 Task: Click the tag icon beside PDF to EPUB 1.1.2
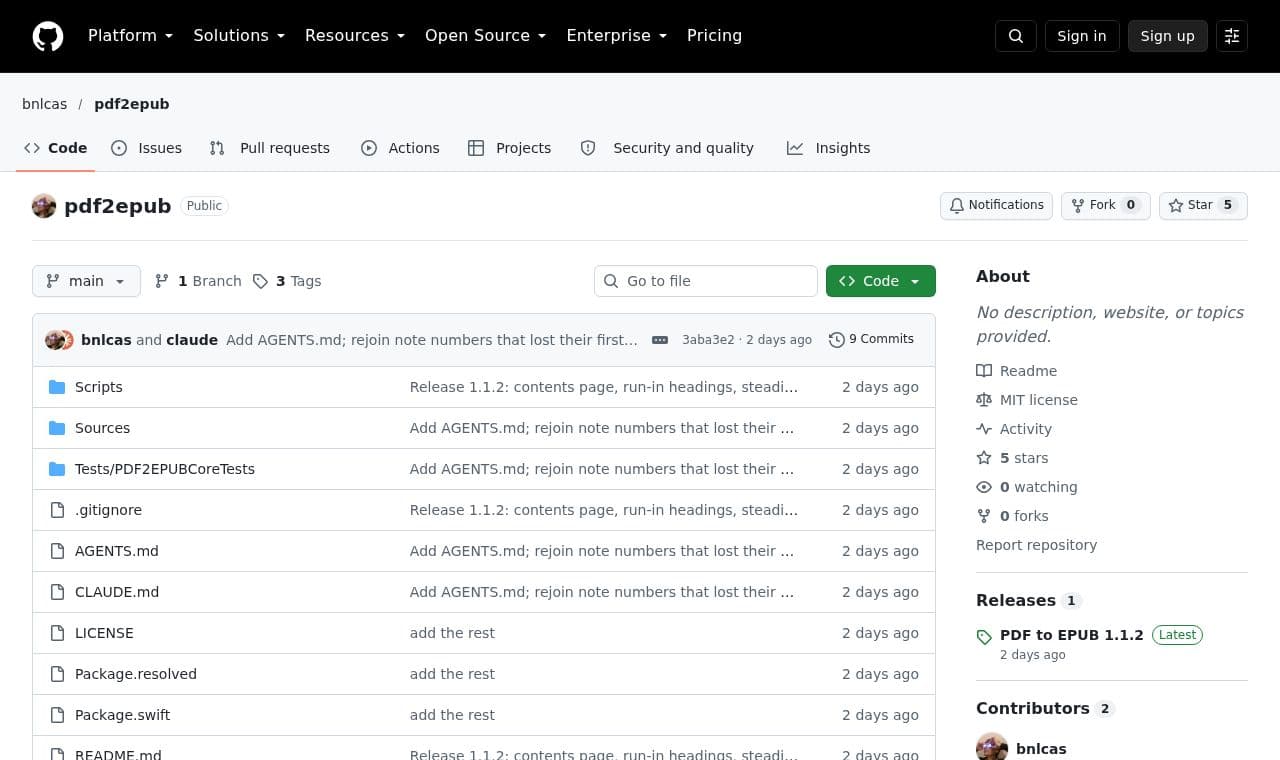coord(984,637)
